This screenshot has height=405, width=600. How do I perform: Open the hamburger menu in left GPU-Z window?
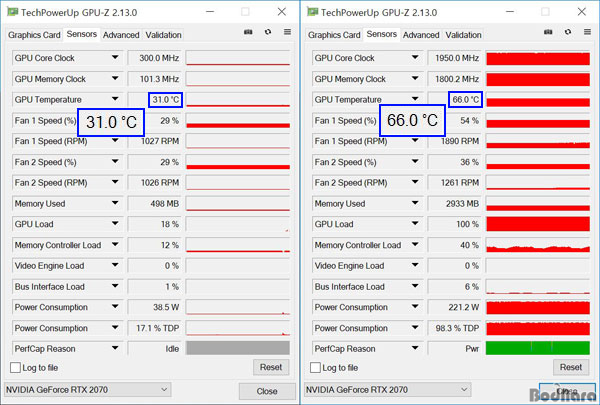click(287, 32)
